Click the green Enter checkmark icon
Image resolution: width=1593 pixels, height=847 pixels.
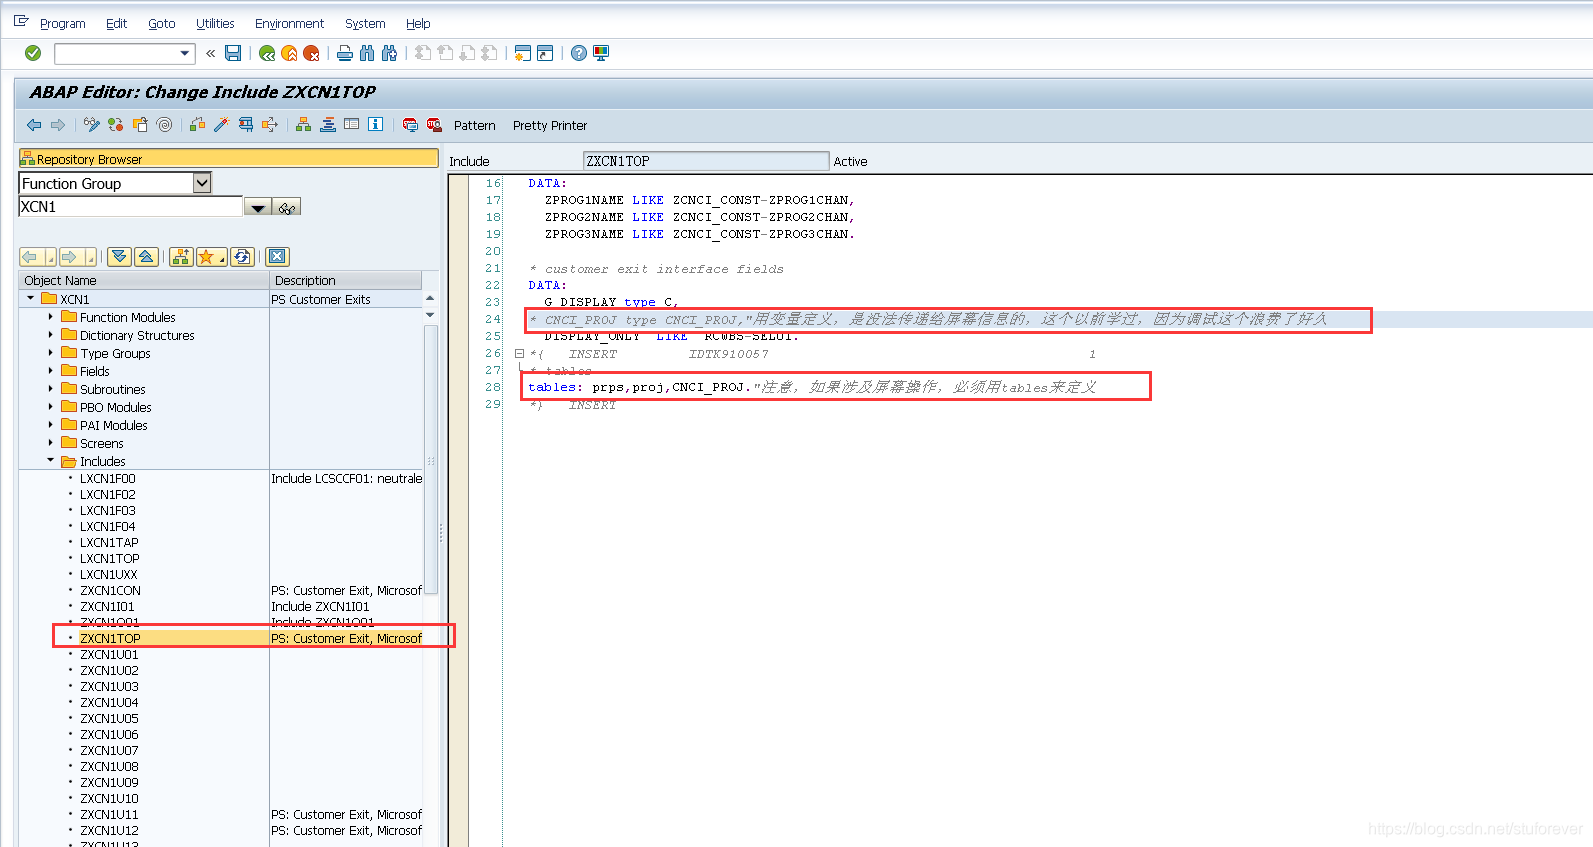tap(33, 53)
